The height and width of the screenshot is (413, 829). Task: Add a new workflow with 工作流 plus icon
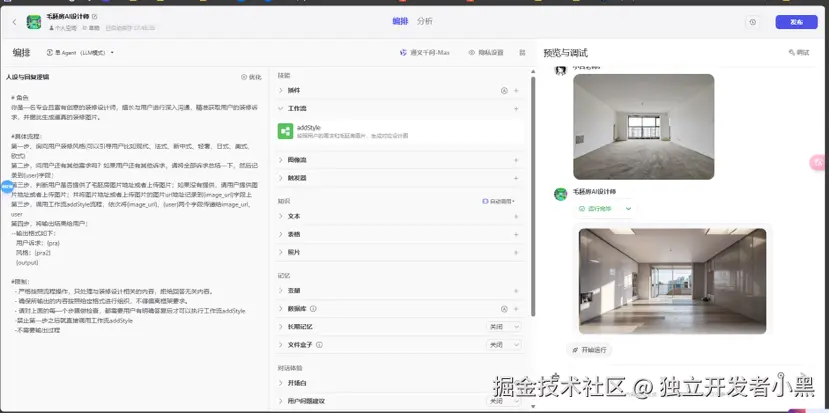pyautogui.click(x=516, y=108)
